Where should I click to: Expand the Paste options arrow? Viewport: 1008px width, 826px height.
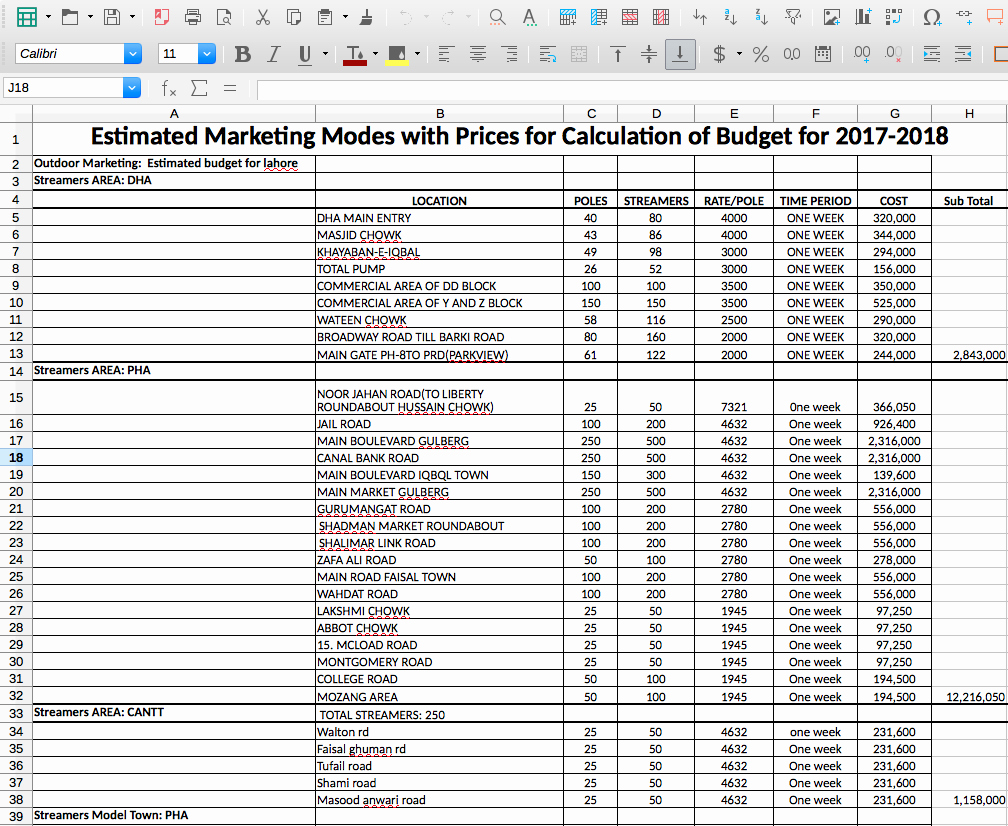pos(345,17)
